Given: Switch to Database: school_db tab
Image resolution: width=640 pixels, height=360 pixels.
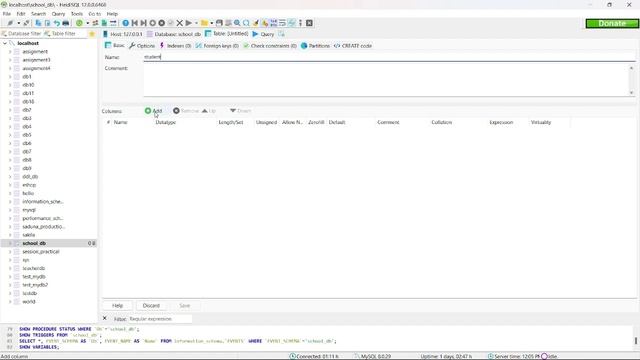Looking at the screenshot, I should click(174, 34).
